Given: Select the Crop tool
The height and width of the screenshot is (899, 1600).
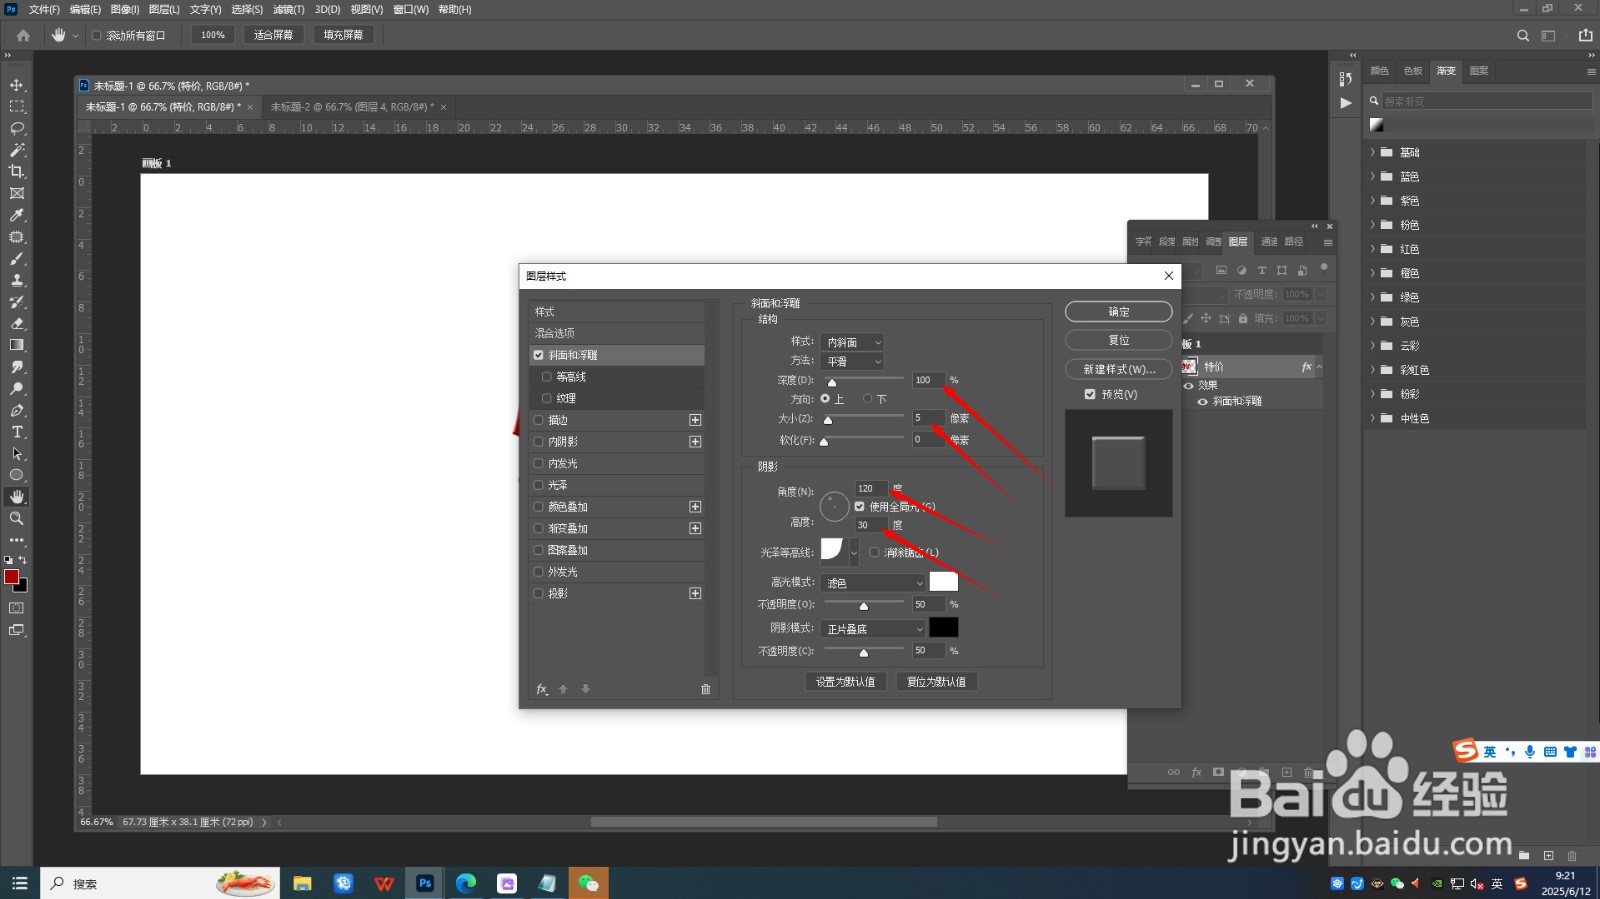Looking at the screenshot, I should tap(17, 172).
